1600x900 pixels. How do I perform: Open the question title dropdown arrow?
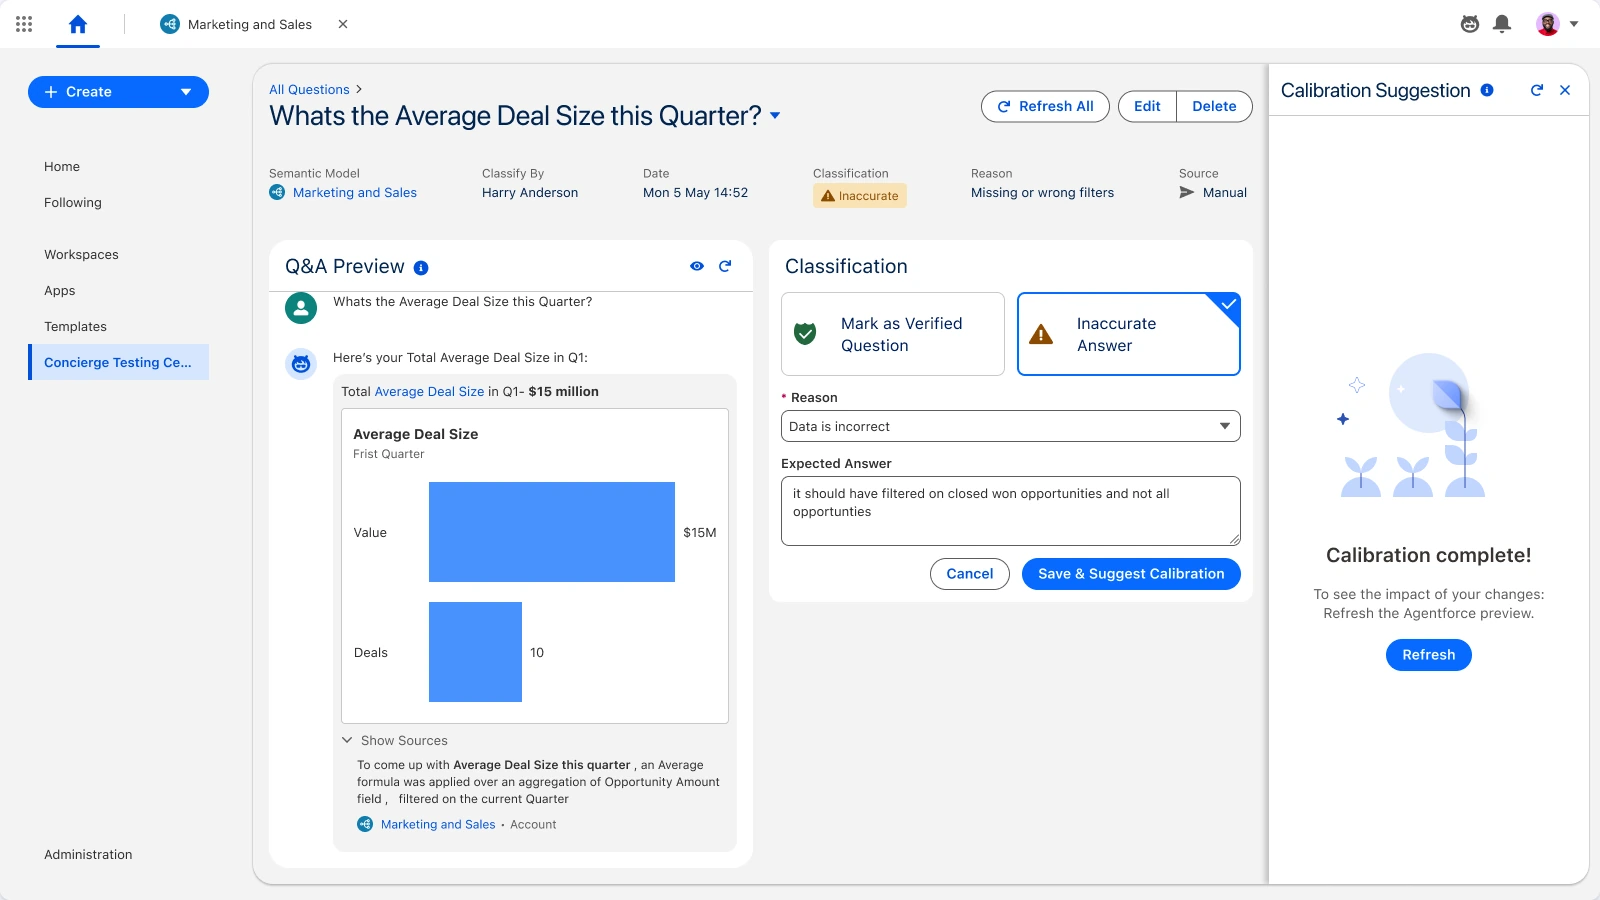pyautogui.click(x=775, y=116)
